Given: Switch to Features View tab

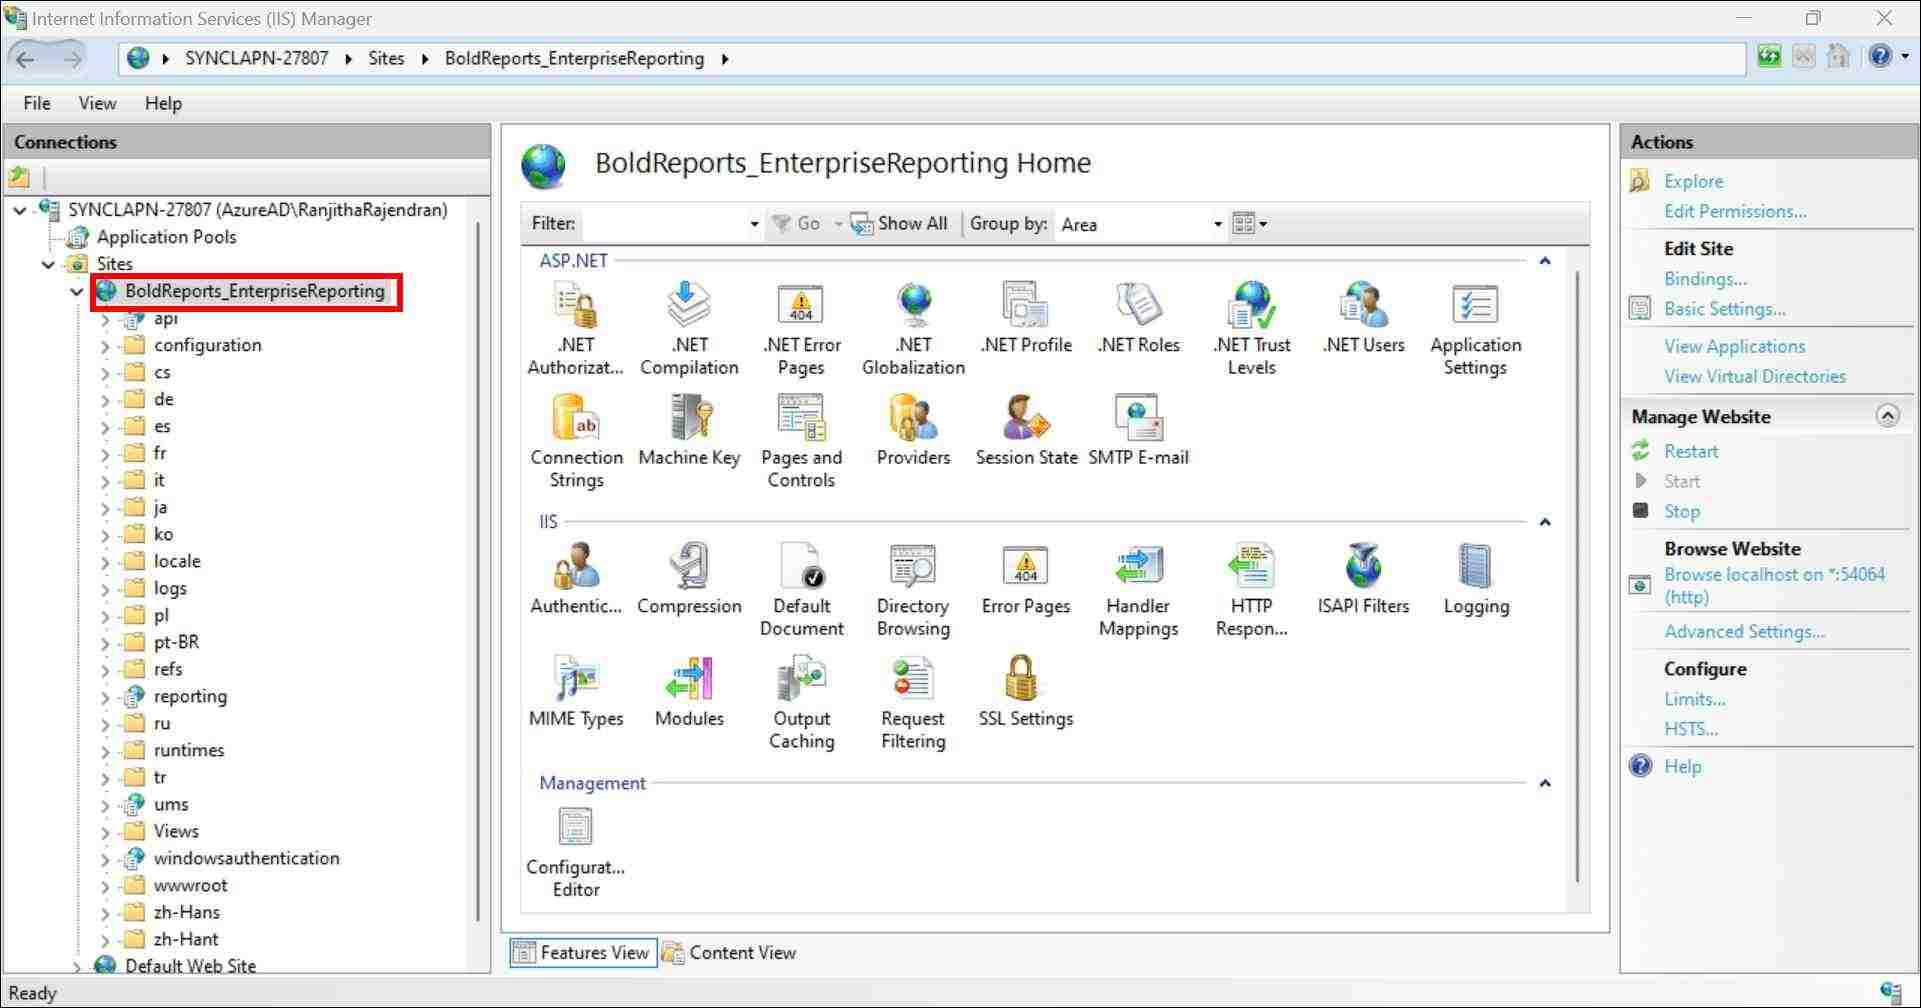Looking at the screenshot, I should point(583,952).
